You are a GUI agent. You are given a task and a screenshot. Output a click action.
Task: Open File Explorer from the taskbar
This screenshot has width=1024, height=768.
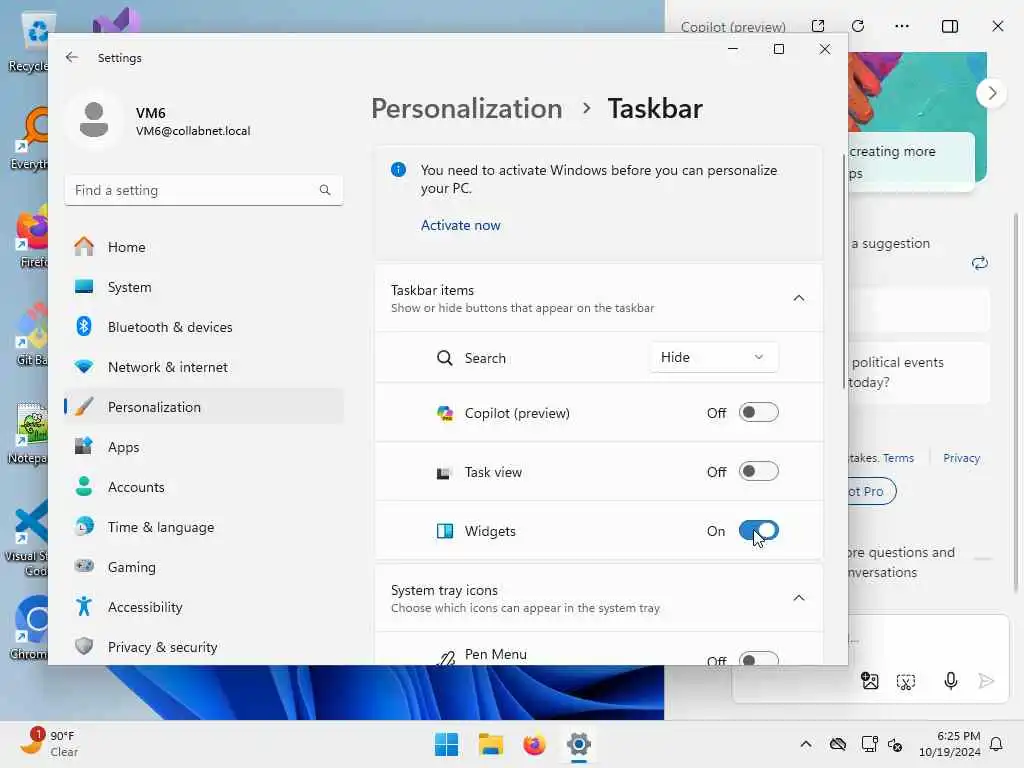[490, 744]
